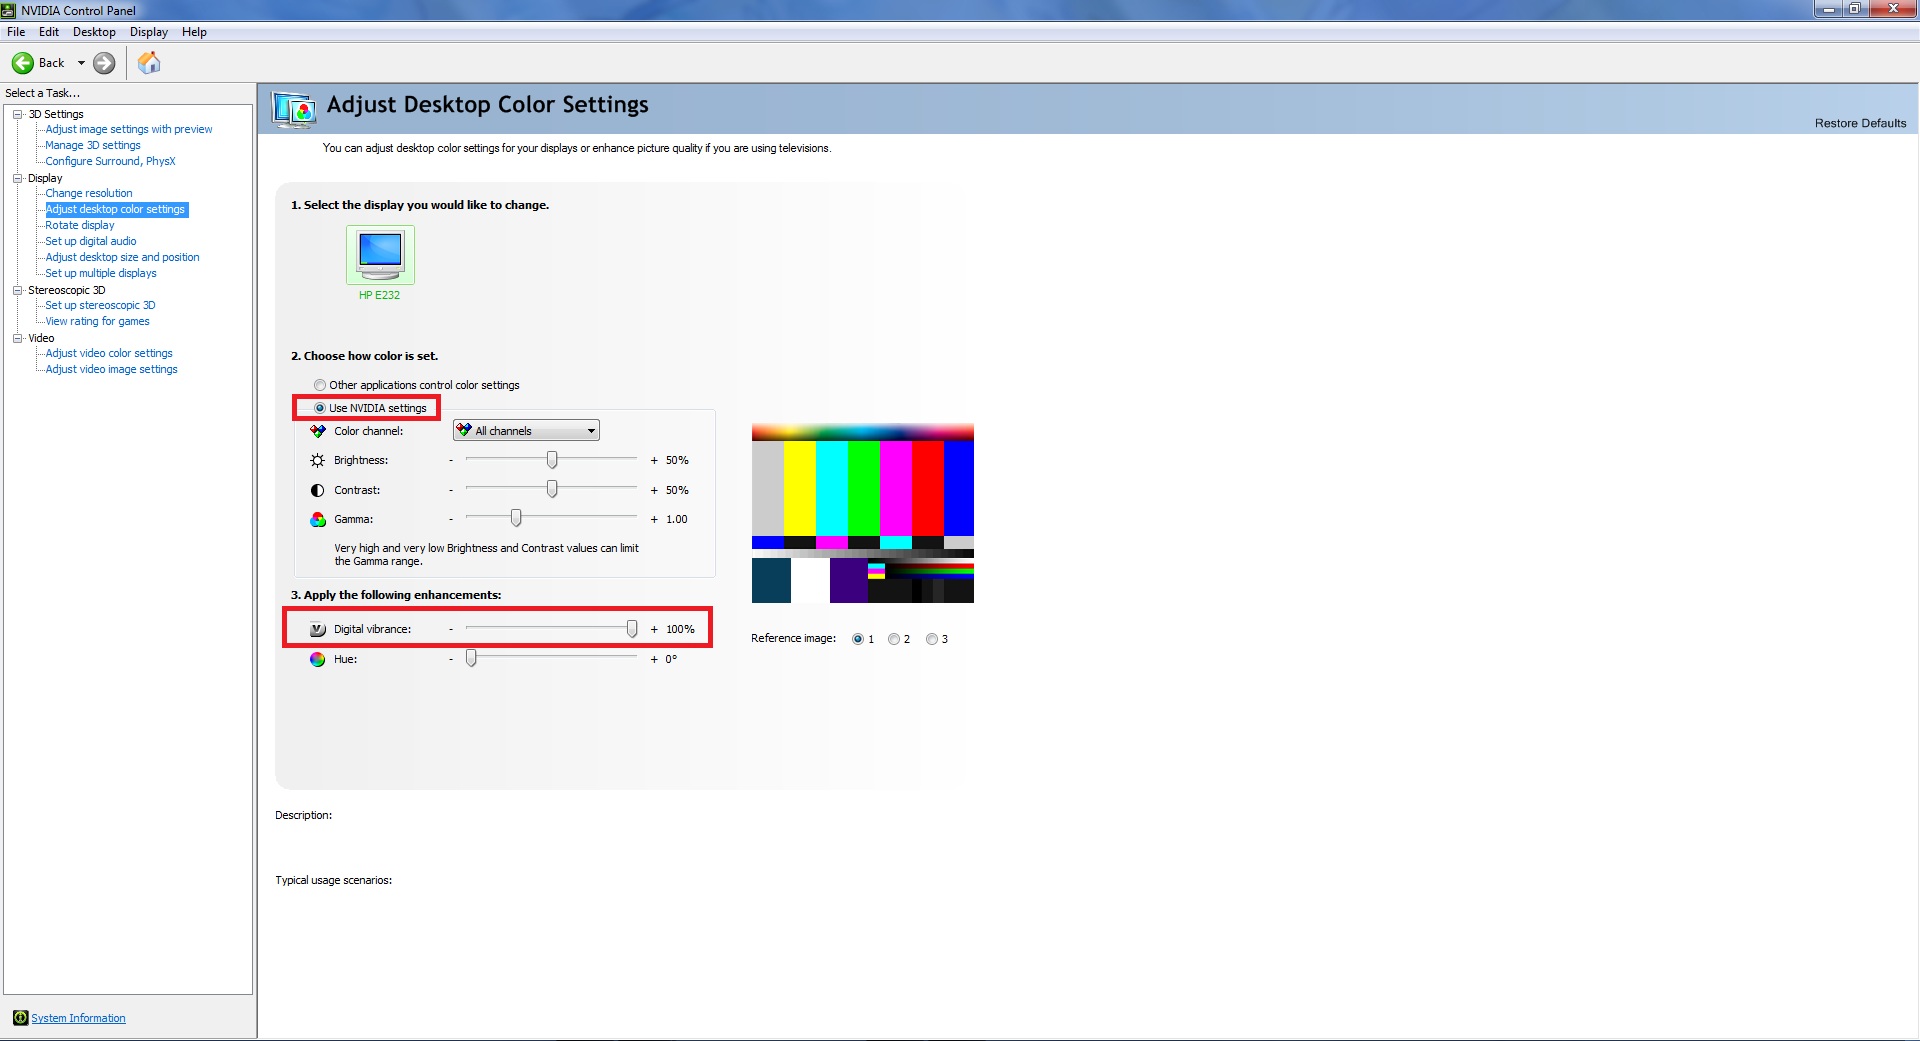
Task: Open the Help menu
Action: 194,32
